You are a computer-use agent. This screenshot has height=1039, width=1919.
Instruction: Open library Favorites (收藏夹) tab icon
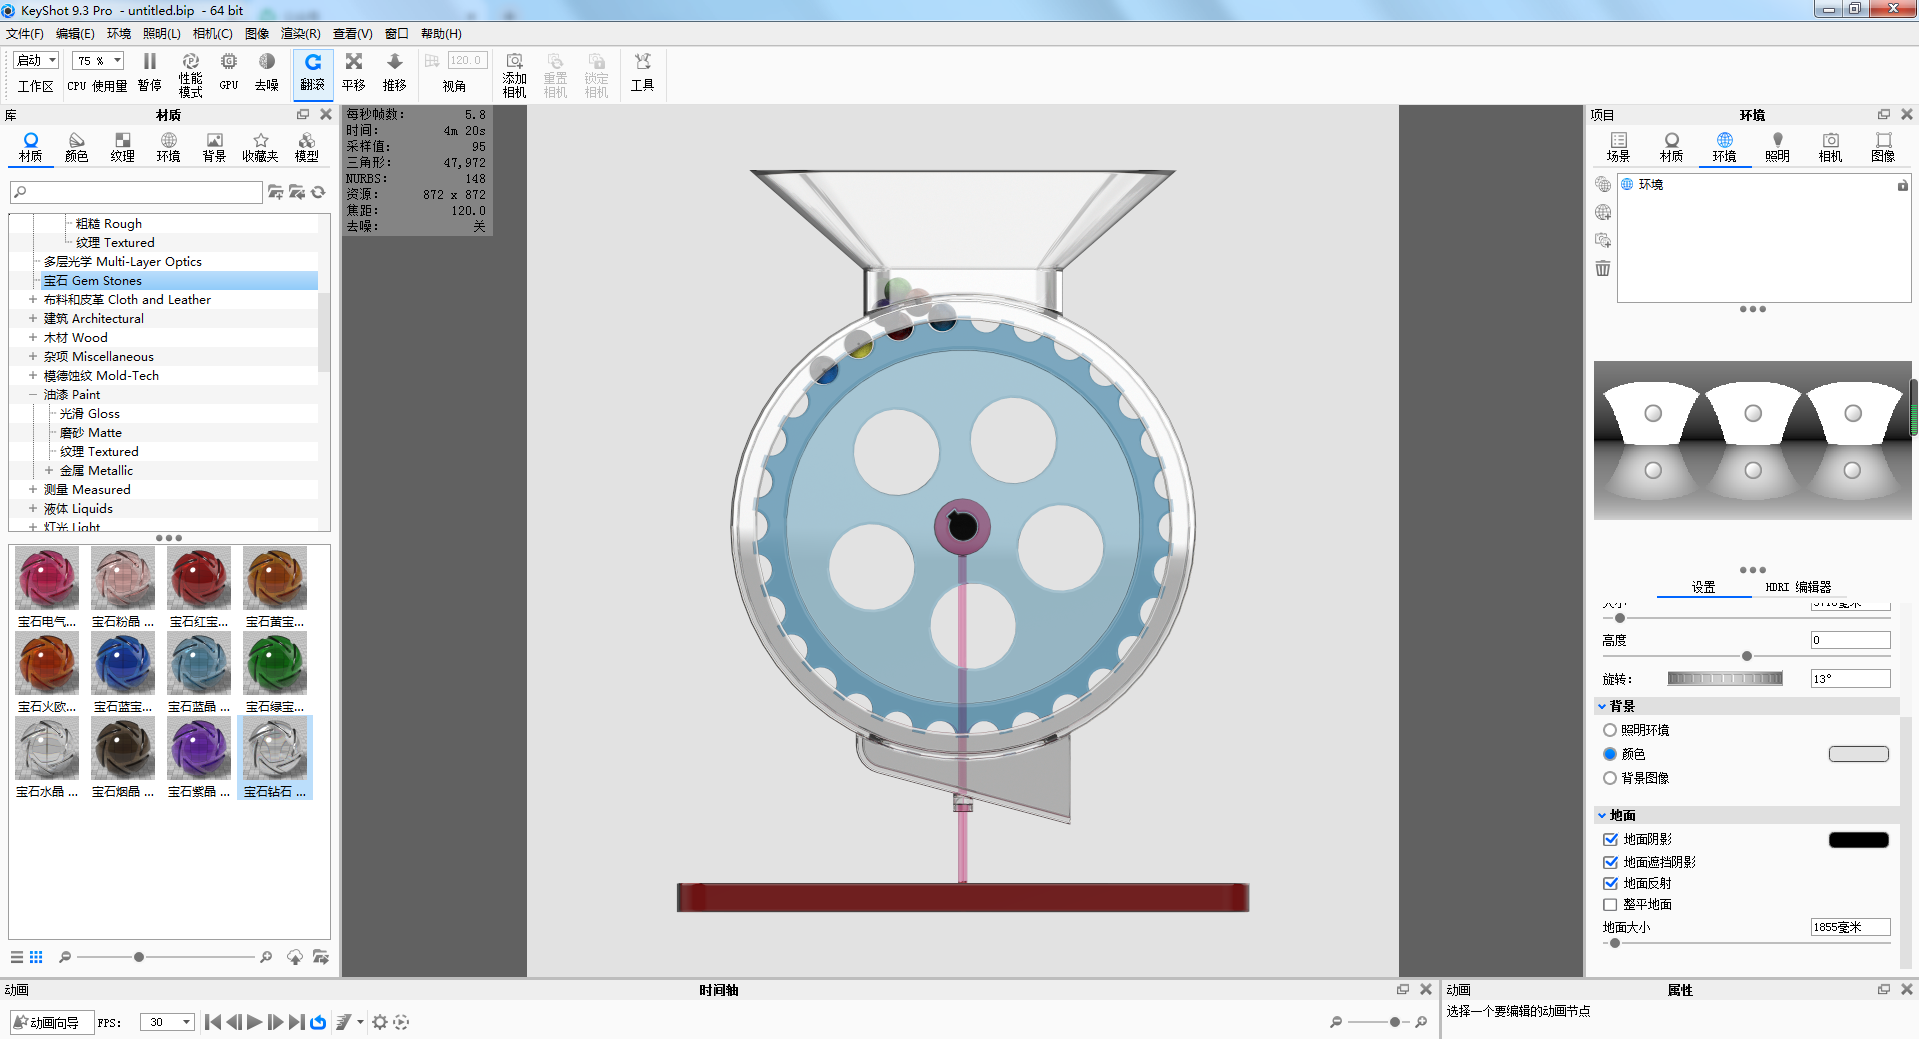tap(260, 147)
